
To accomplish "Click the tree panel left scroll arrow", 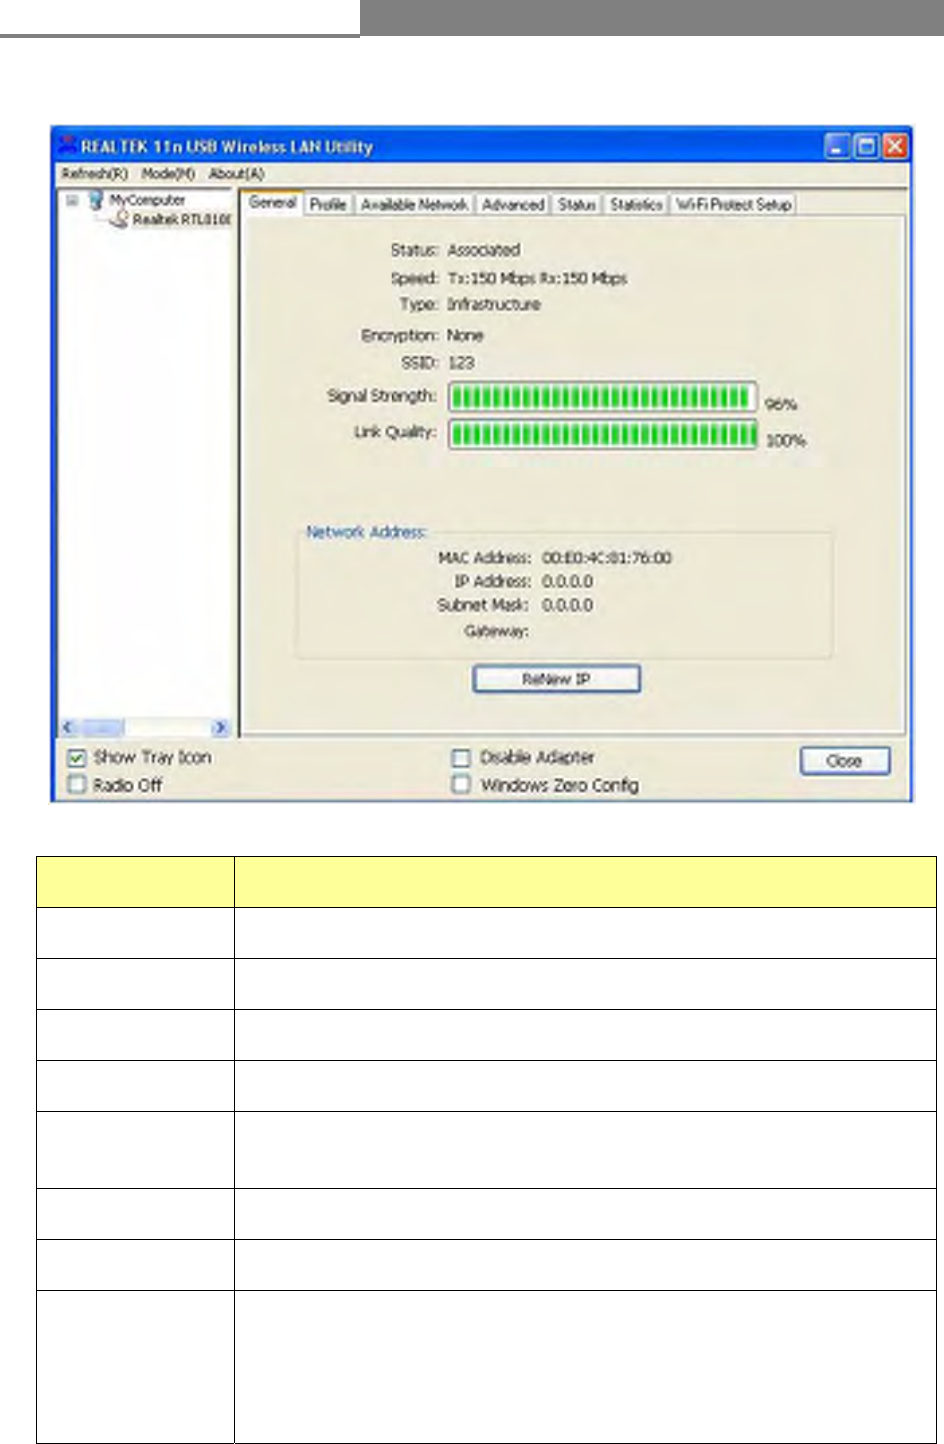I will click(68, 727).
